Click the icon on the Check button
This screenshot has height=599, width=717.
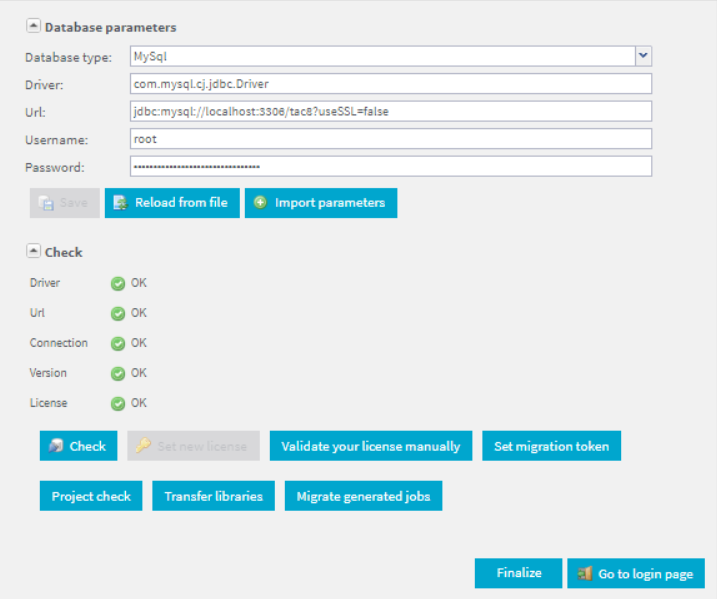click(56, 446)
